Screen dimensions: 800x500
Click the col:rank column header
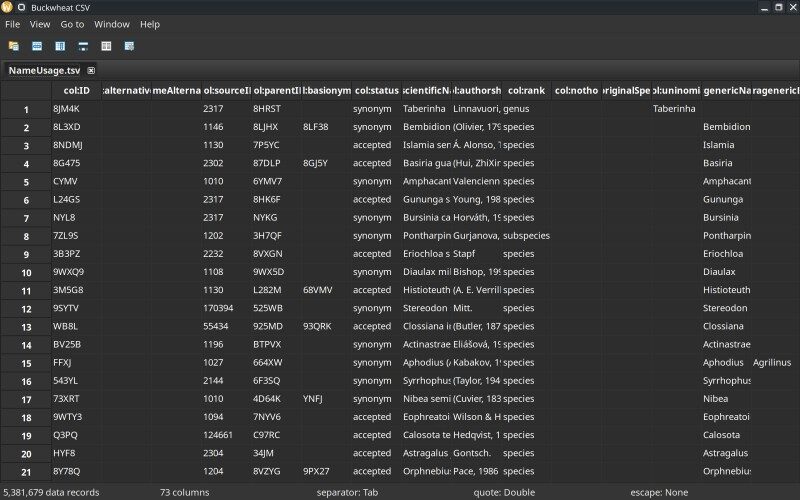coord(527,90)
